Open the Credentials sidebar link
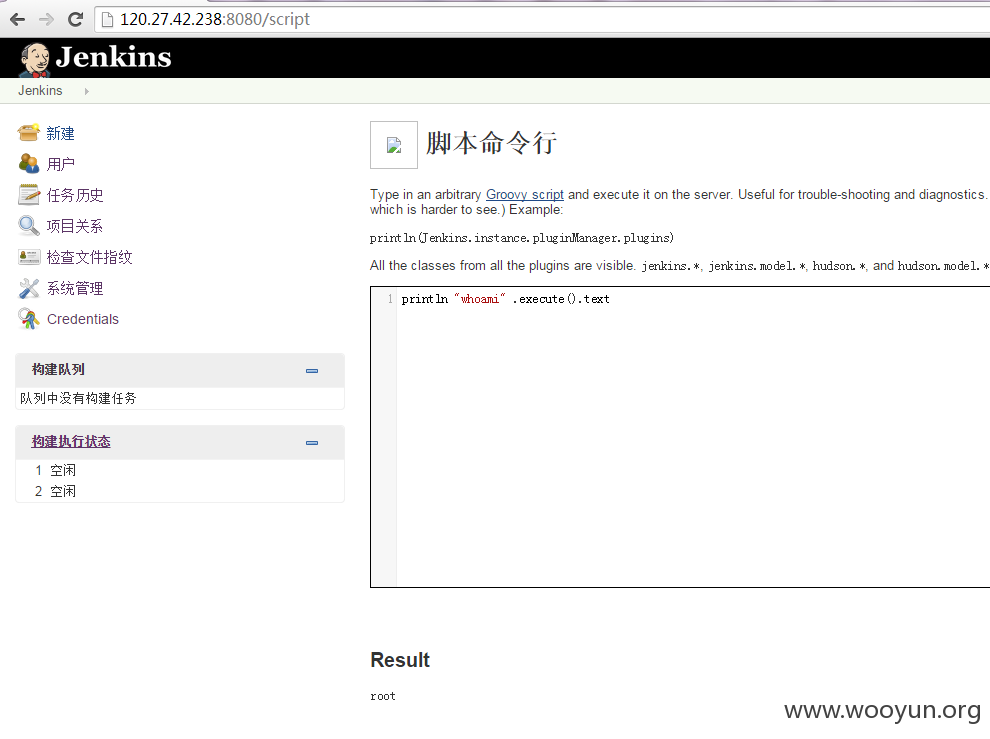This screenshot has height=739, width=990. click(83, 319)
